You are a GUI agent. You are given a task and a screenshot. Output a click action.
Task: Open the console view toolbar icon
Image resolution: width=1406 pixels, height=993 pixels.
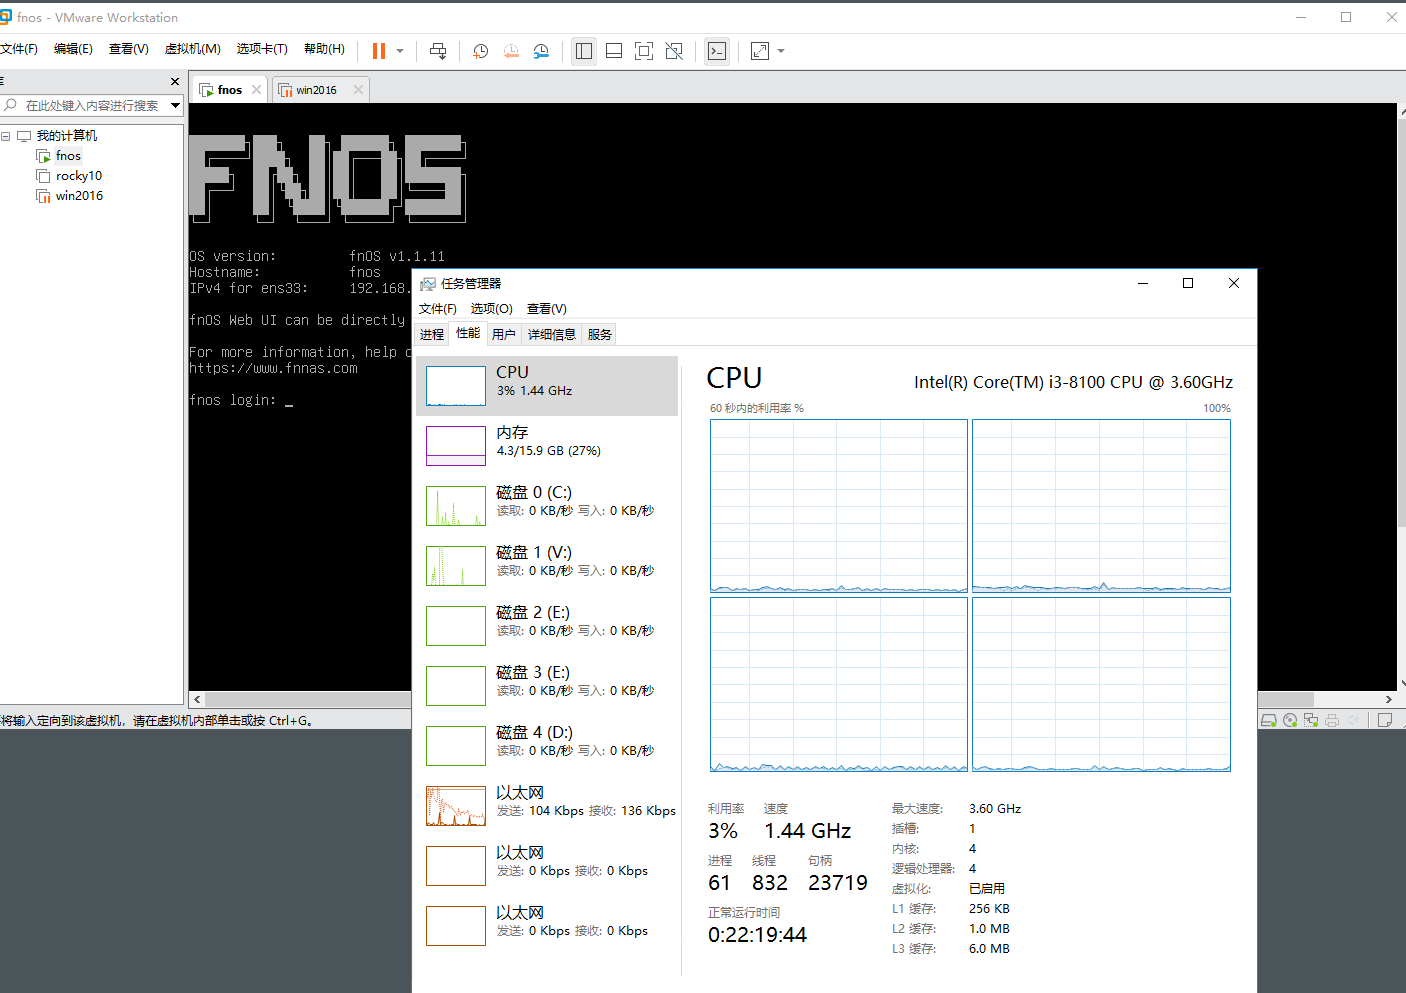(x=717, y=51)
